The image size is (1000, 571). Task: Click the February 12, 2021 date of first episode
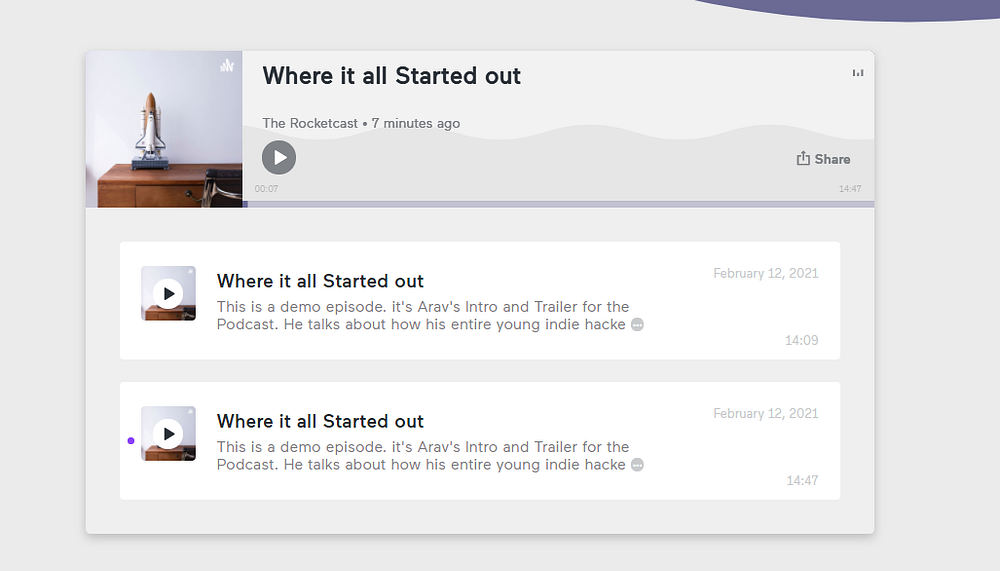pos(765,273)
